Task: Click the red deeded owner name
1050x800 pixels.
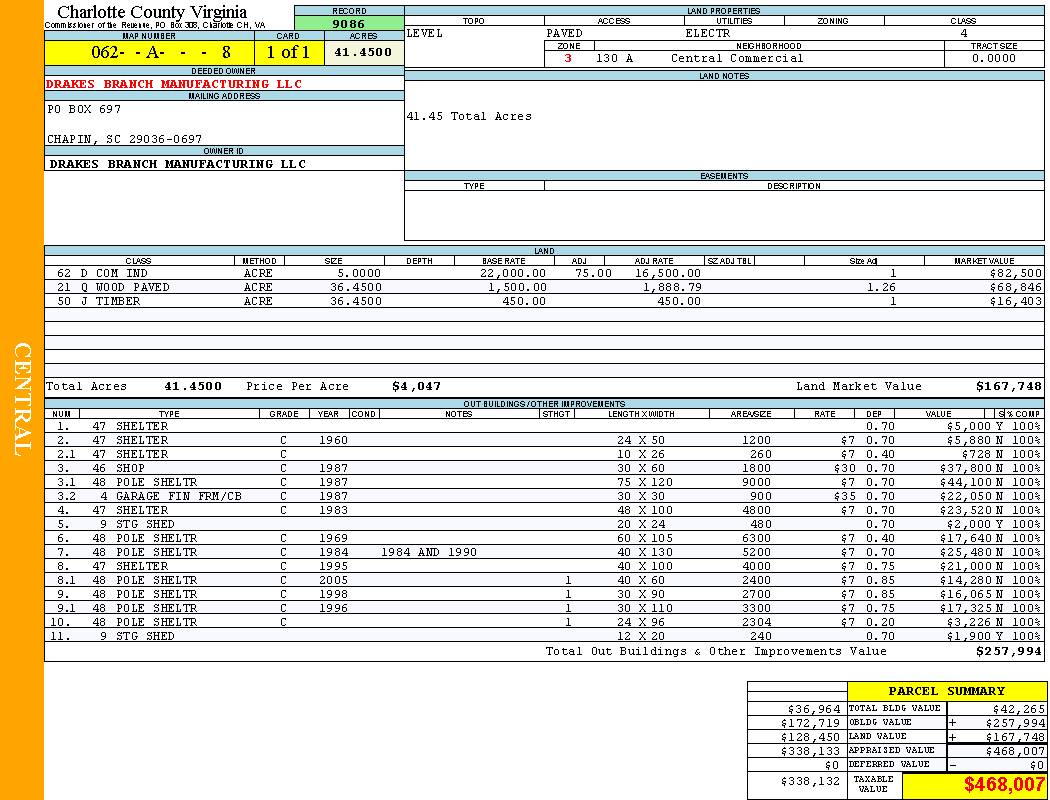Action: click(174, 84)
